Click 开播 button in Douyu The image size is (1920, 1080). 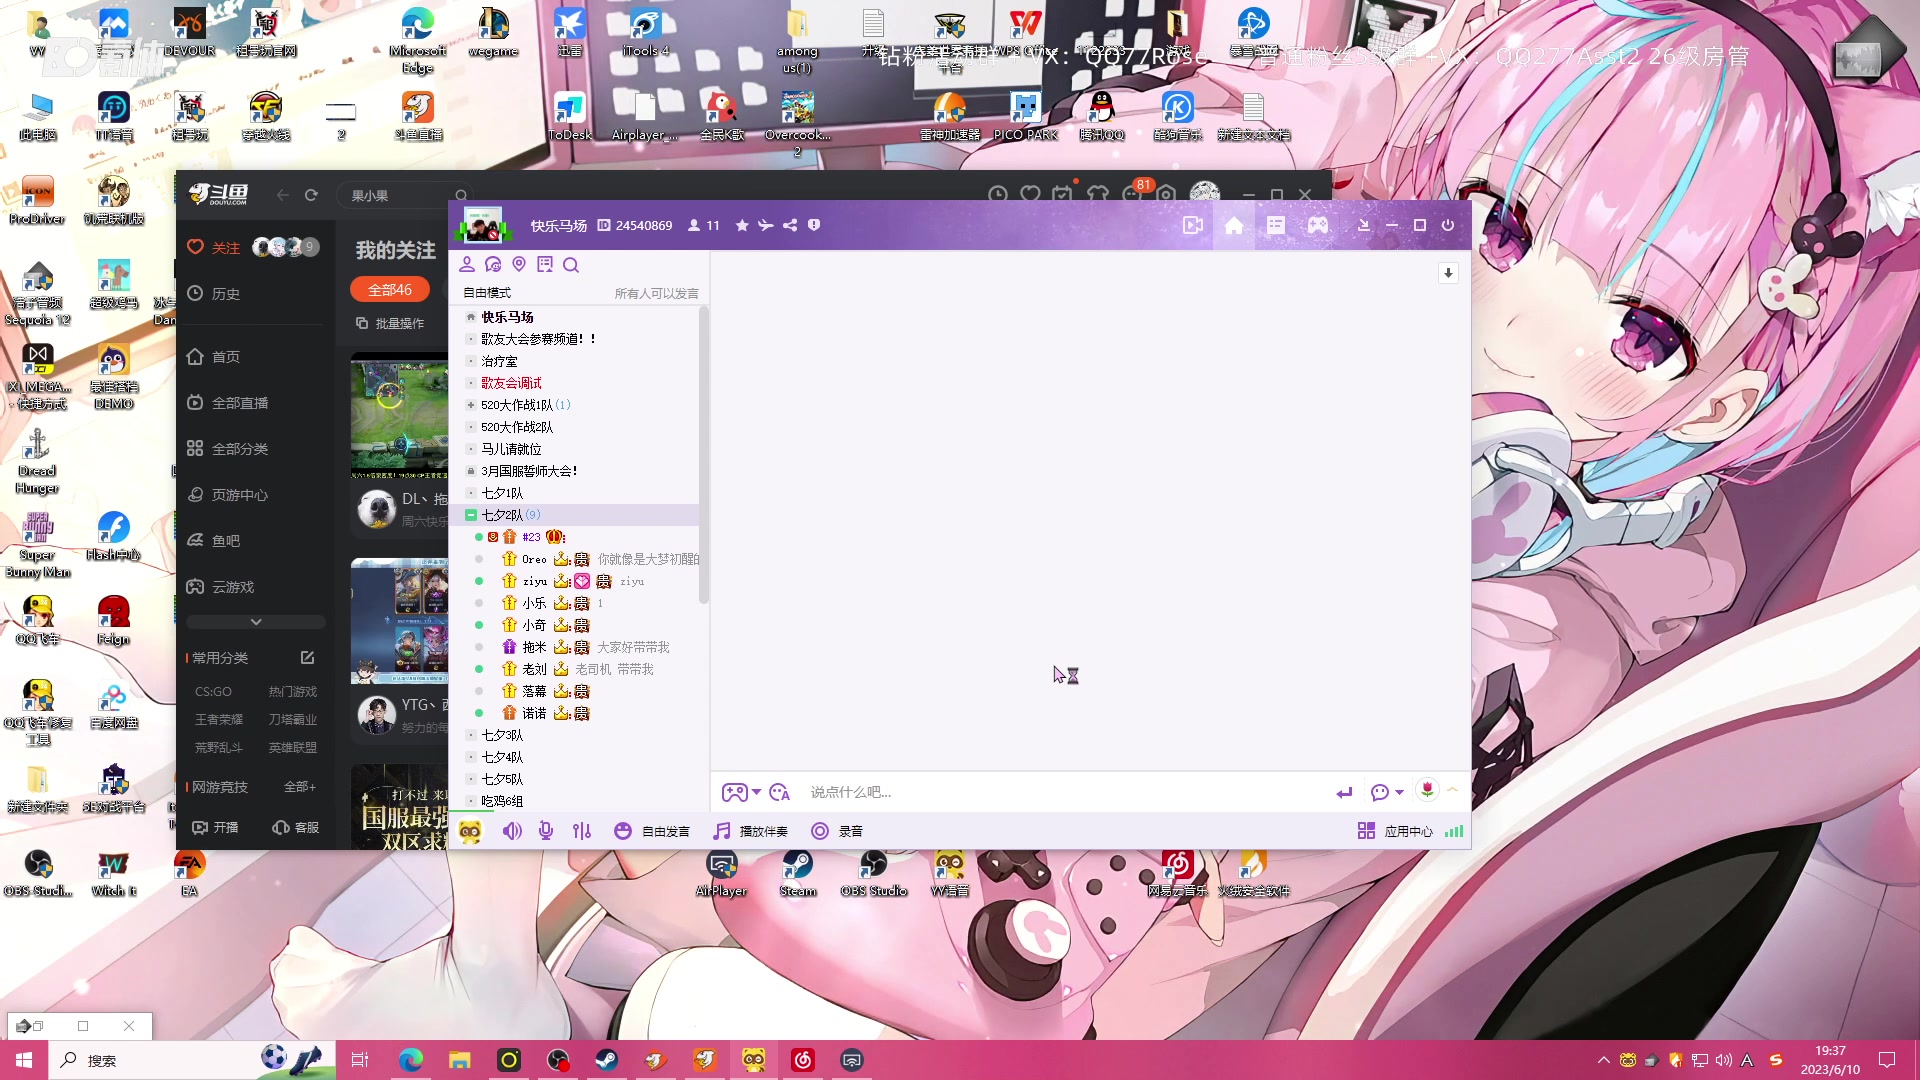[216, 828]
